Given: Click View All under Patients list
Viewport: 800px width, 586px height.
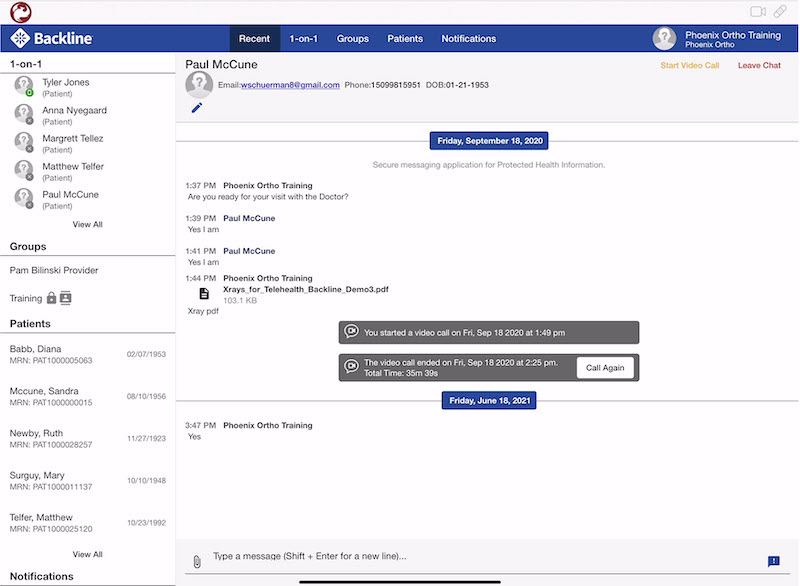Looking at the screenshot, I should [x=87, y=554].
